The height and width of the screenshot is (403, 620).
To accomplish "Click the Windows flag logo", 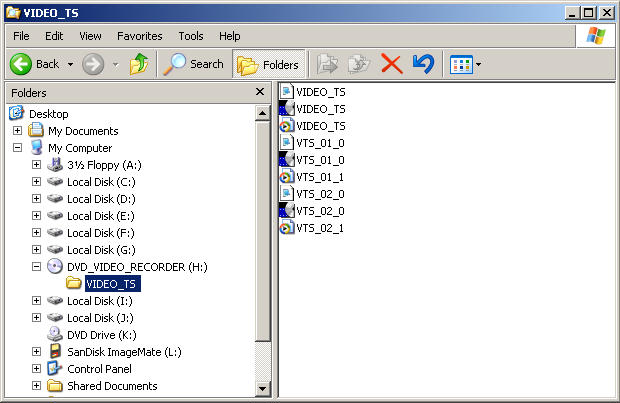I will (x=596, y=36).
